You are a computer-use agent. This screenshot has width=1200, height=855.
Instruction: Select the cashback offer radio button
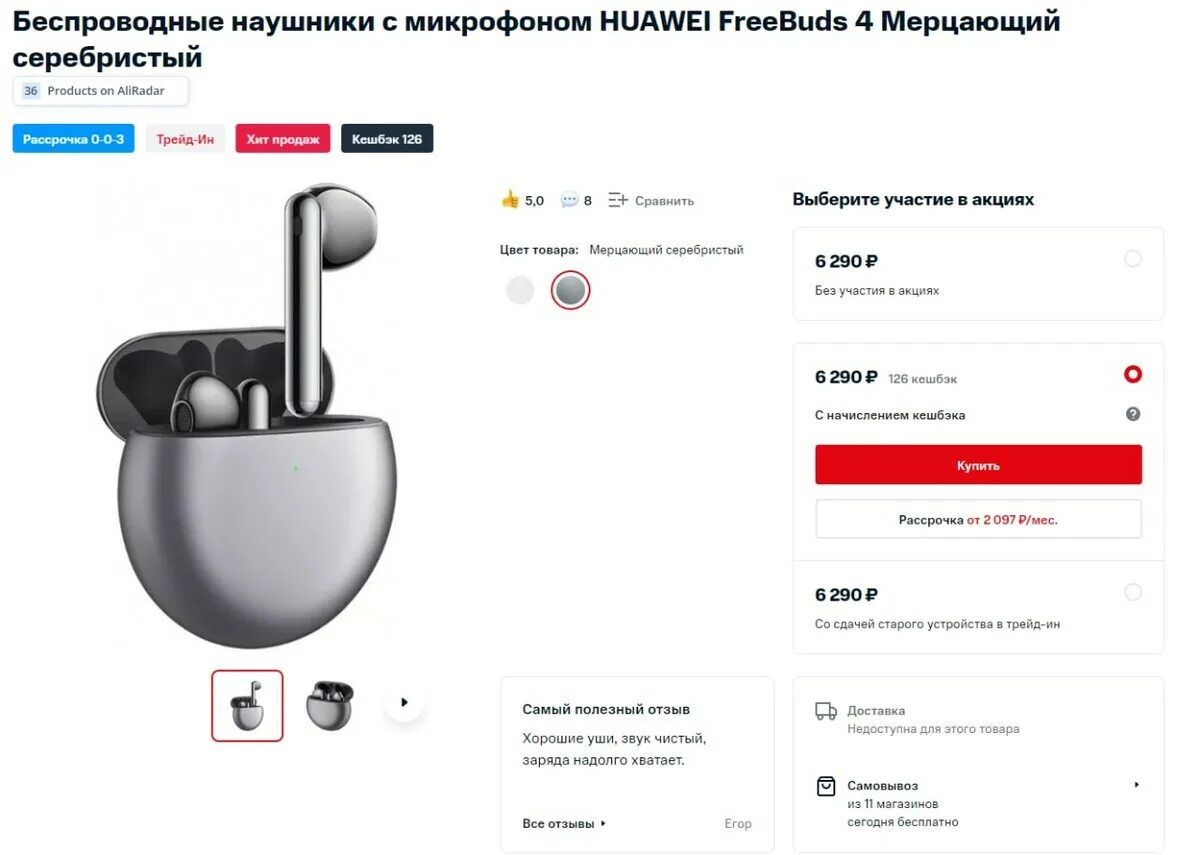coord(1133,374)
